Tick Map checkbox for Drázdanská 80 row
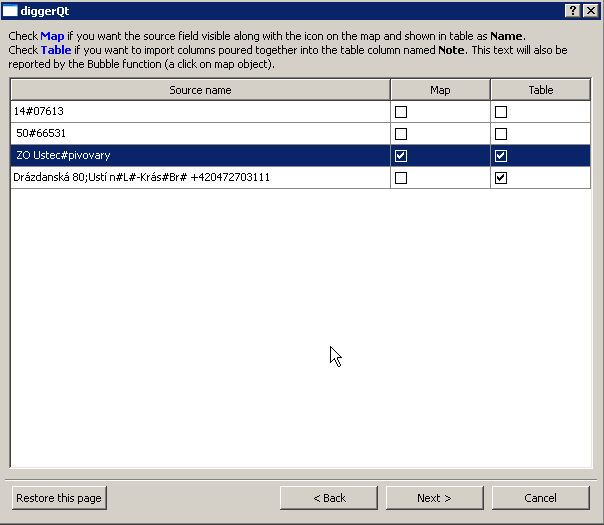 [x=401, y=178]
